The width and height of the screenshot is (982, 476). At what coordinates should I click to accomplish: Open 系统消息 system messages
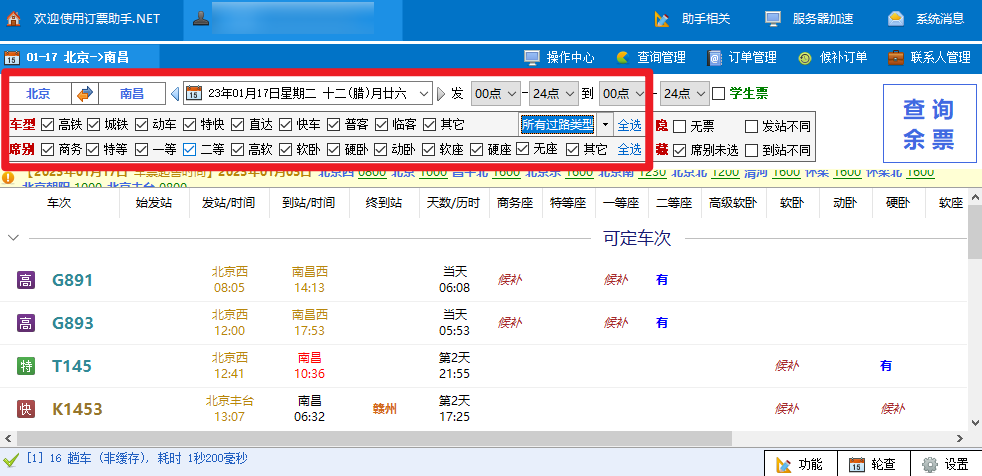pyautogui.click(x=925, y=18)
